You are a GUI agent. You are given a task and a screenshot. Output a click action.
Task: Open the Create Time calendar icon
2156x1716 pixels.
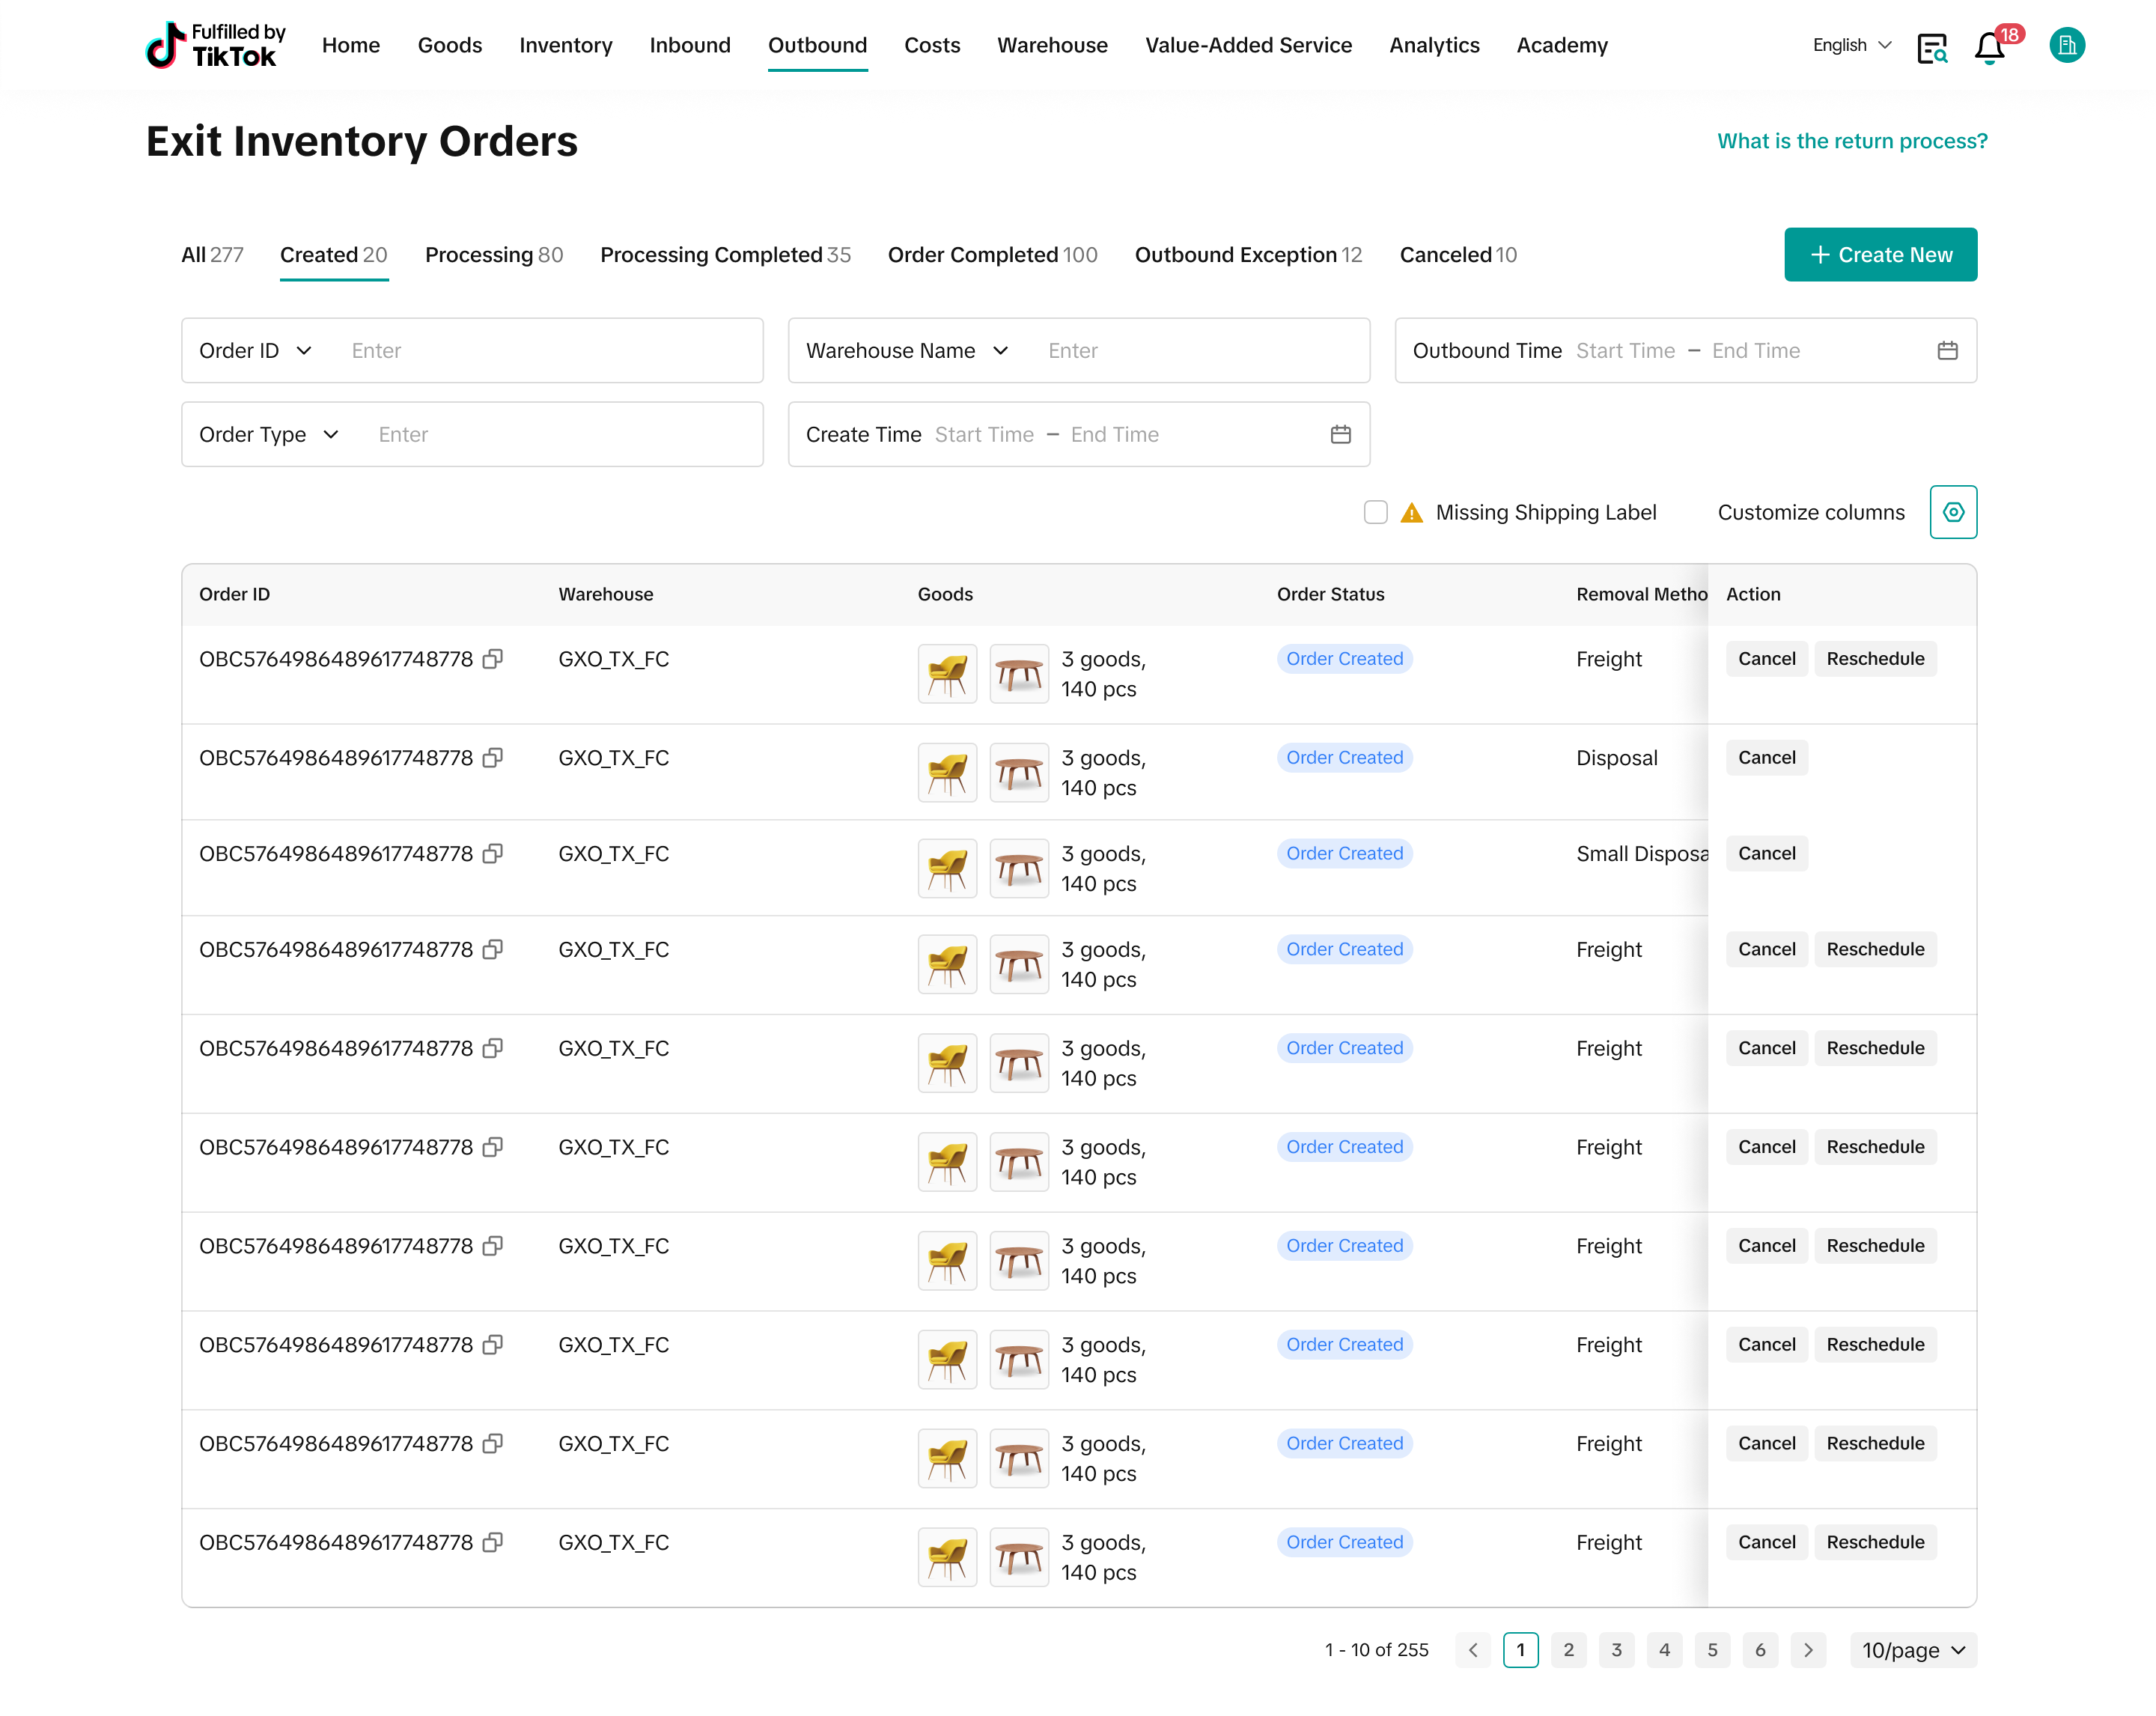click(1340, 434)
